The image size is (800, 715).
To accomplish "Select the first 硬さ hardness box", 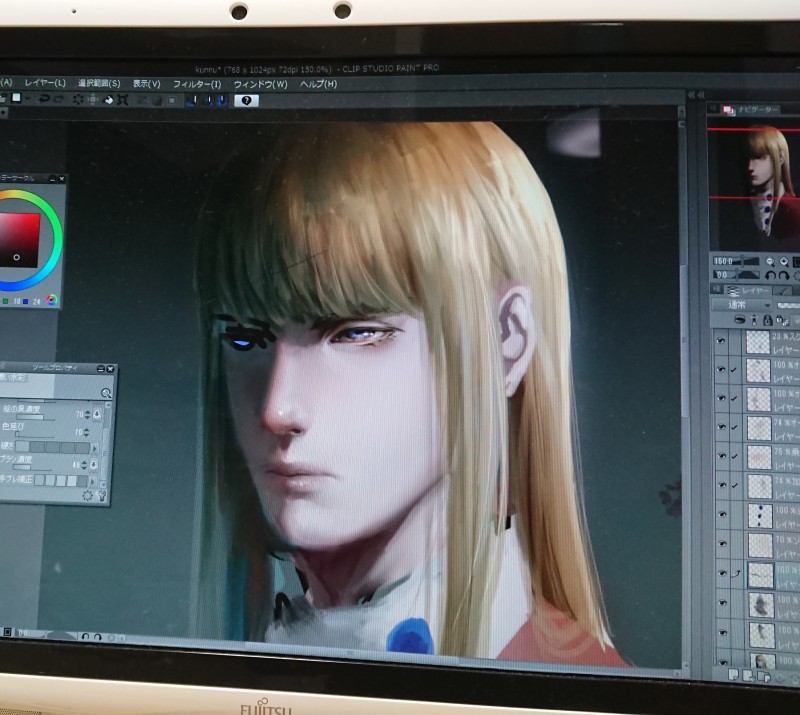I will [22, 447].
